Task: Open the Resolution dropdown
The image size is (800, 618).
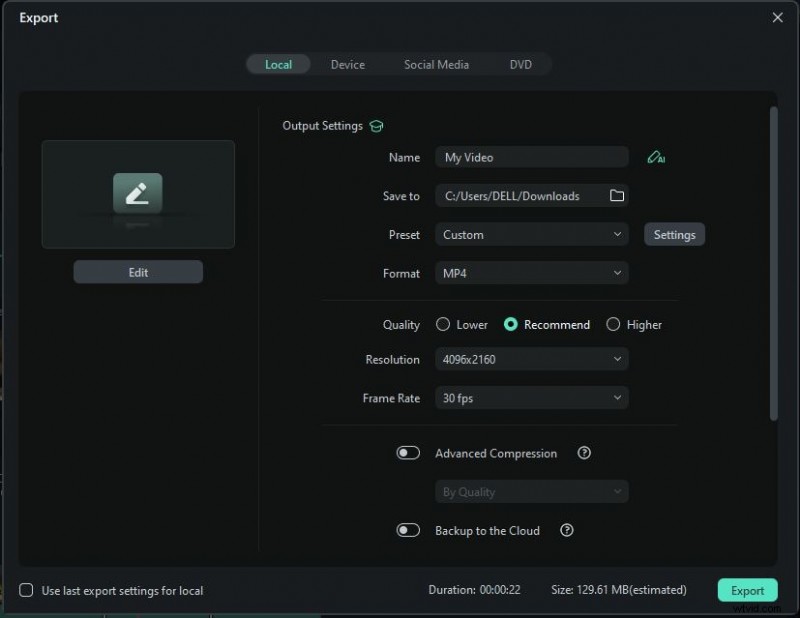Action: pos(531,359)
